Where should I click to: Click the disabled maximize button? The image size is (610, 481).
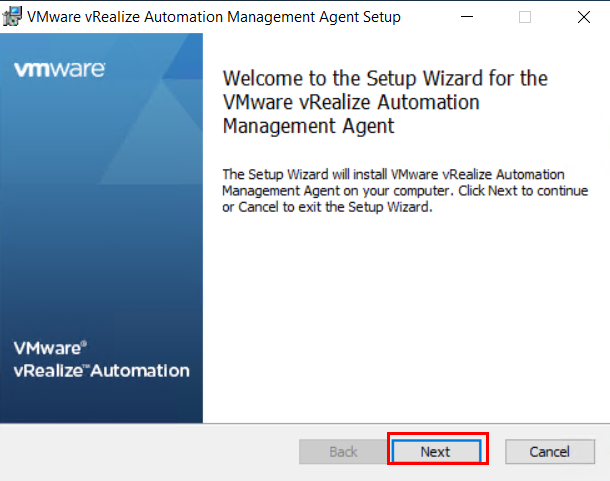pos(525,17)
